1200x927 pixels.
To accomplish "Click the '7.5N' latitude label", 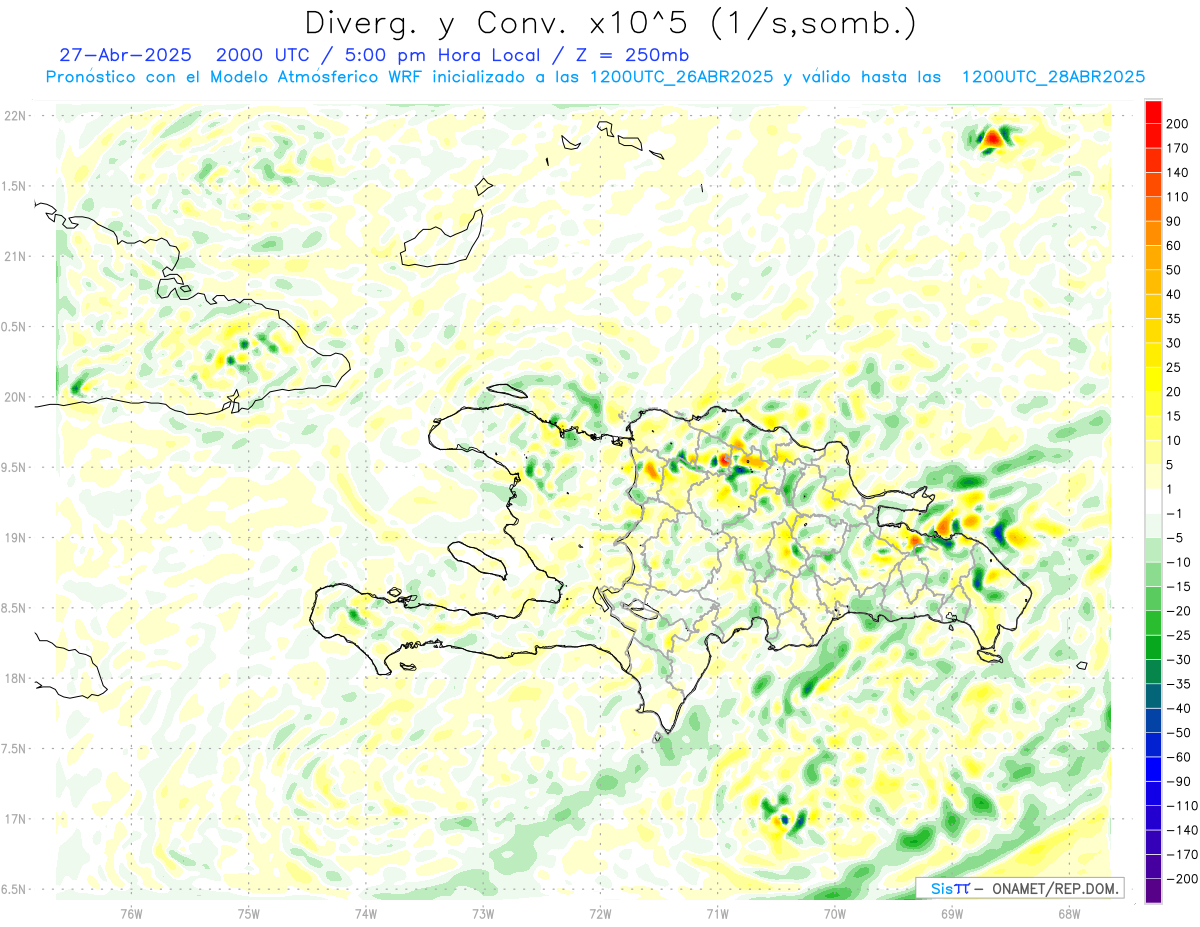I will click(x=13, y=749).
